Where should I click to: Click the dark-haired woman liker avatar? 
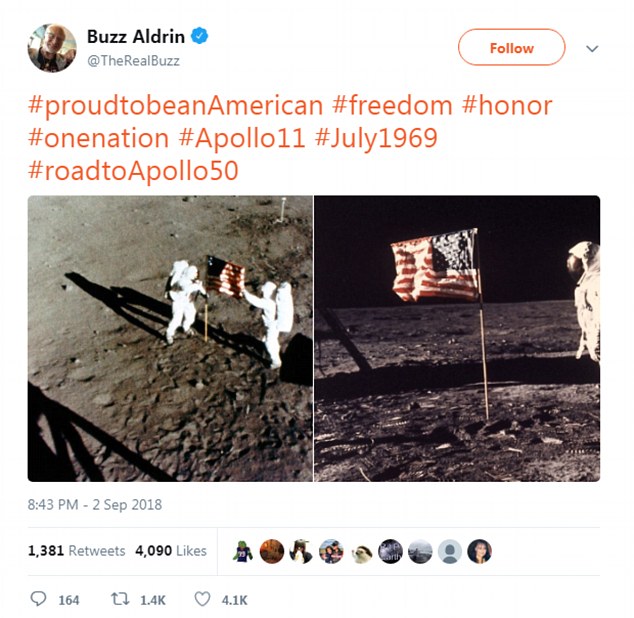pyautogui.click(x=480, y=551)
